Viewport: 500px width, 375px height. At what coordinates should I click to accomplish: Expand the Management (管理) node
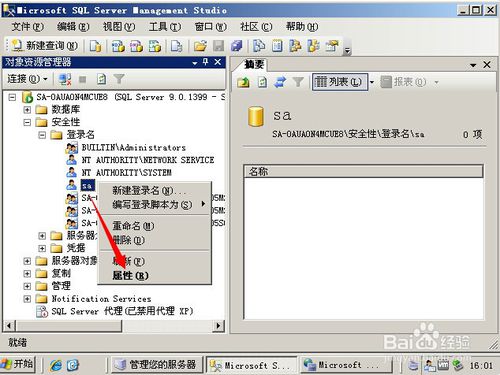[27, 286]
